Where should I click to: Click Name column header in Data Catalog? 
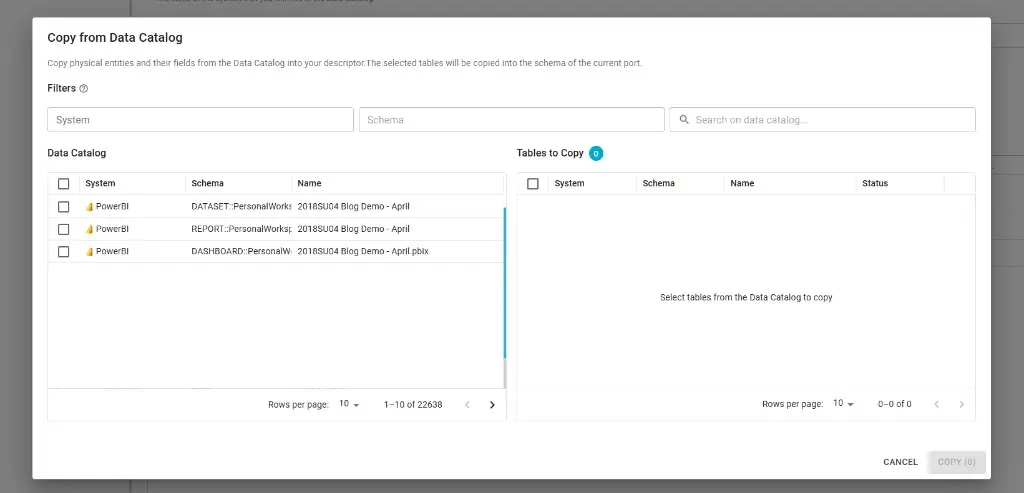310,183
